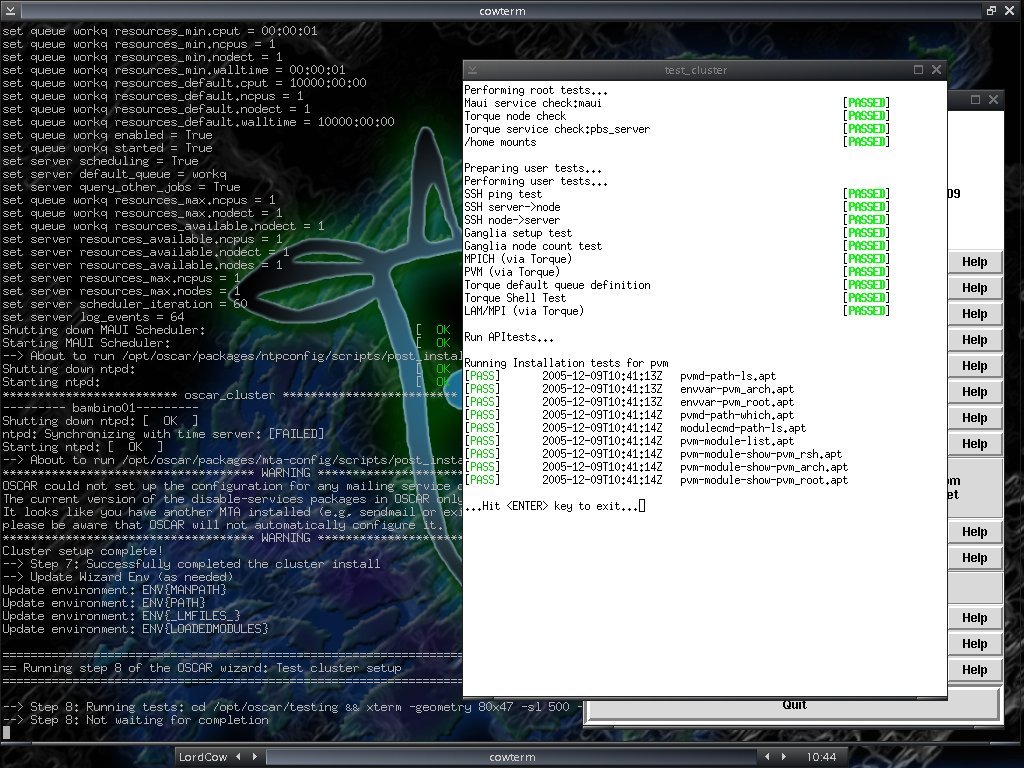
Task: Switch to next workspace beside LordCow
Action: 256,757
